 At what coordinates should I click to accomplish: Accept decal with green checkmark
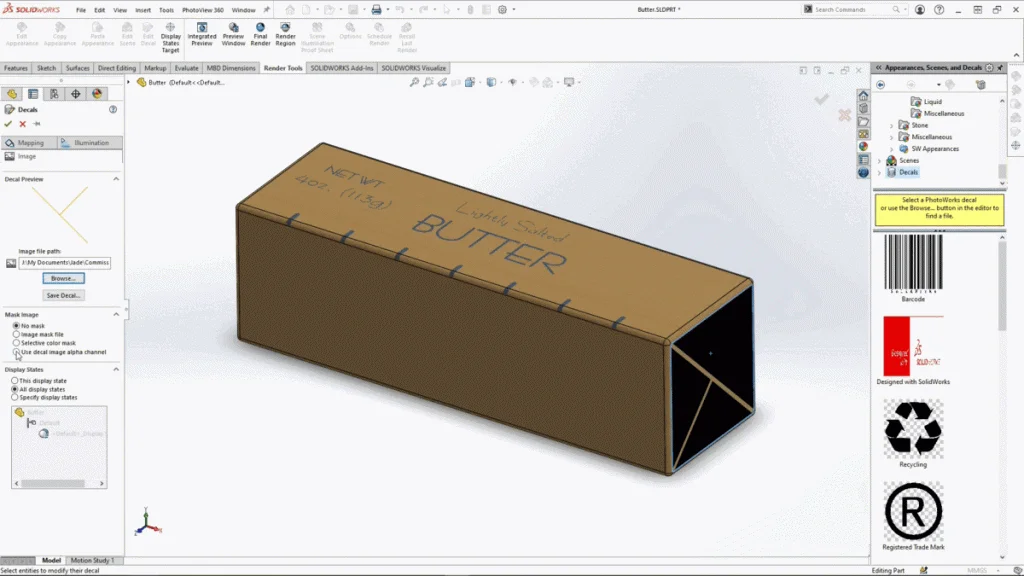[x=8, y=124]
